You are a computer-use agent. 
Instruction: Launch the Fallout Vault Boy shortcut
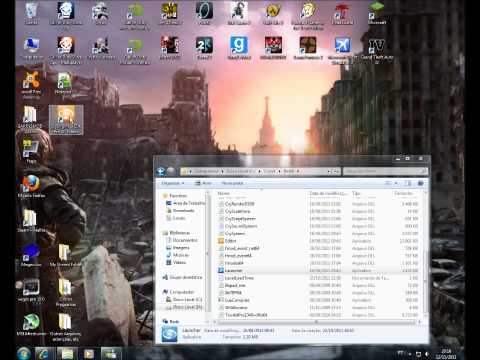[308, 15]
